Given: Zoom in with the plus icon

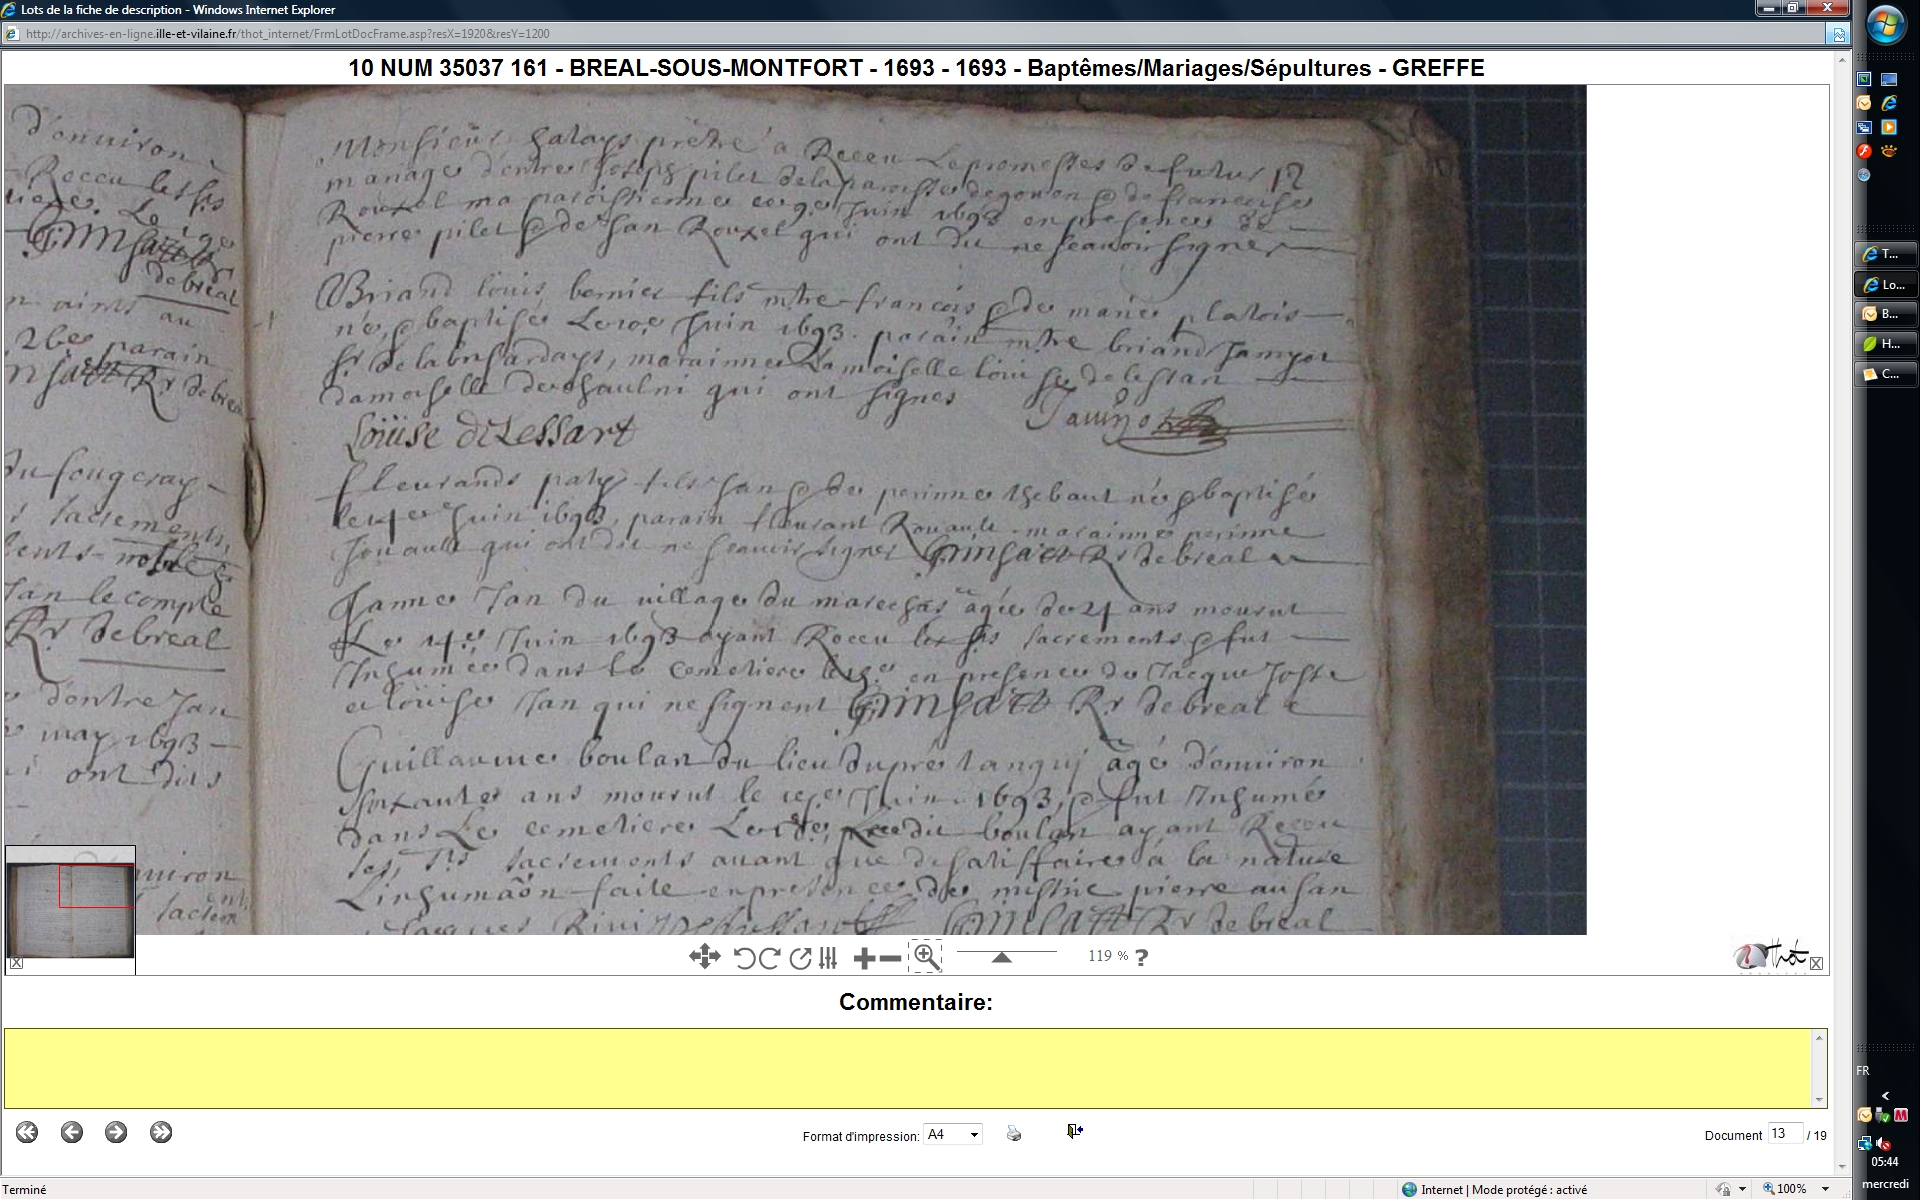Looking at the screenshot, I should [864, 958].
